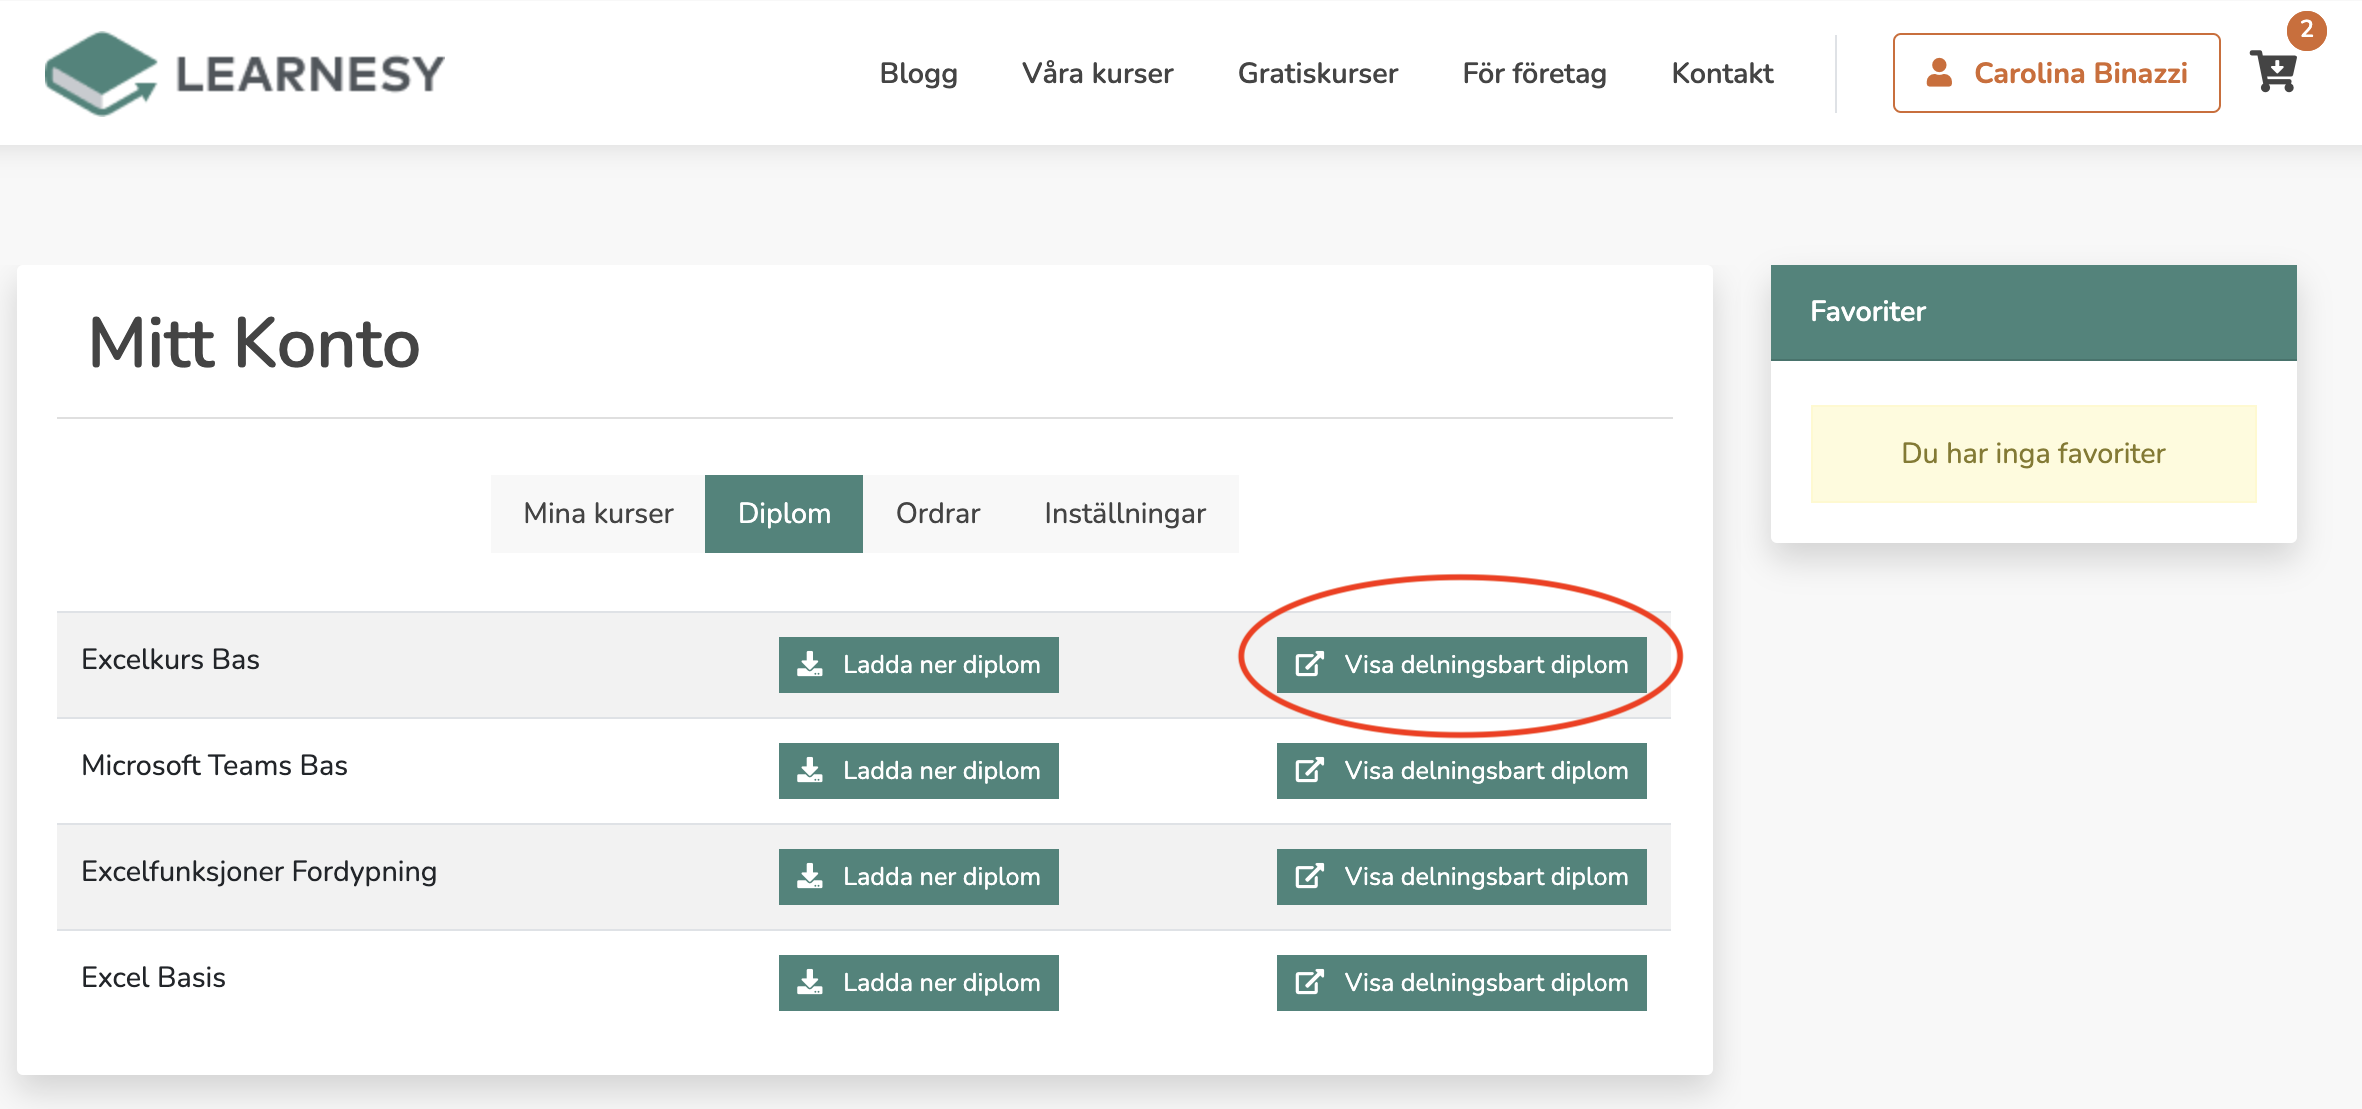The image size is (2362, 1109).
Task: Click the Excelfunksjoner Fordypning course name
Action: (x=259, y=871)
